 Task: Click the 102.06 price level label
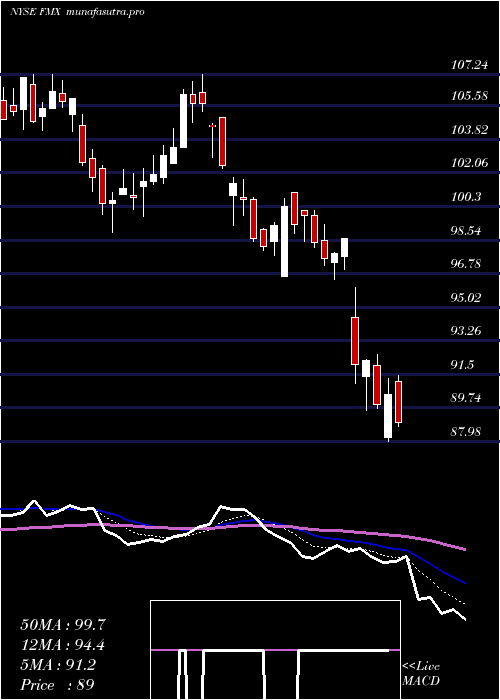tap(469, 163)
